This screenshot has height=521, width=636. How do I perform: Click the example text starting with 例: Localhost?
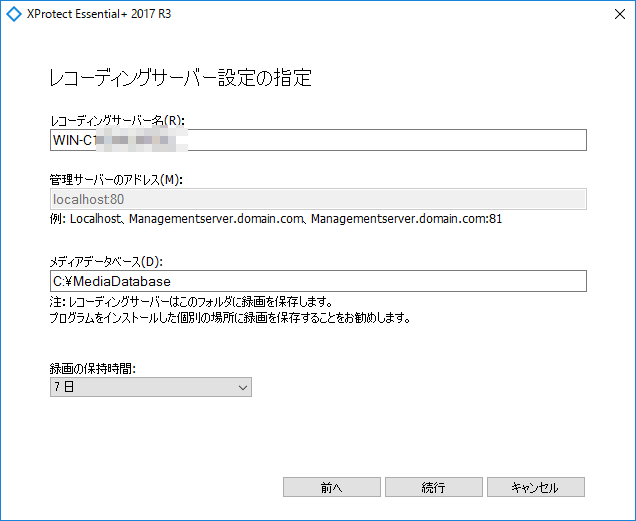pyautogui.click(x=276, y=219)
